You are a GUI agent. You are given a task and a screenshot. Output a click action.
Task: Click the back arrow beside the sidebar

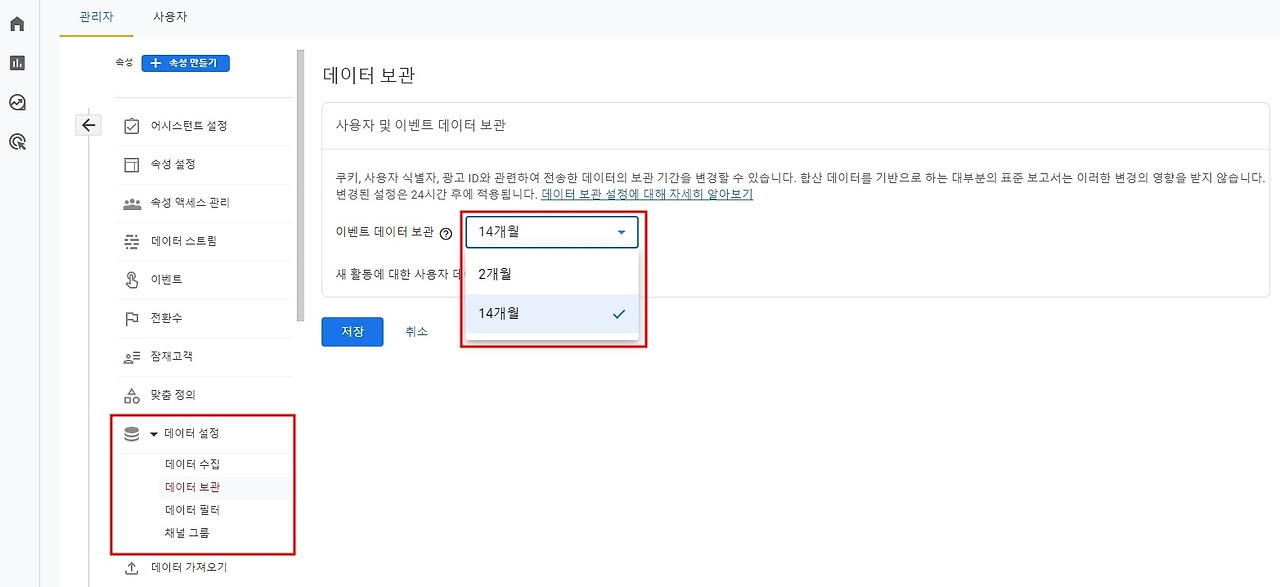click(88, 124)
